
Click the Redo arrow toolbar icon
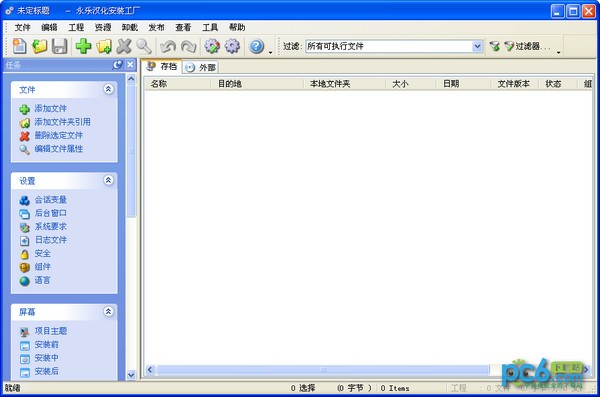[x=188, y=46]
